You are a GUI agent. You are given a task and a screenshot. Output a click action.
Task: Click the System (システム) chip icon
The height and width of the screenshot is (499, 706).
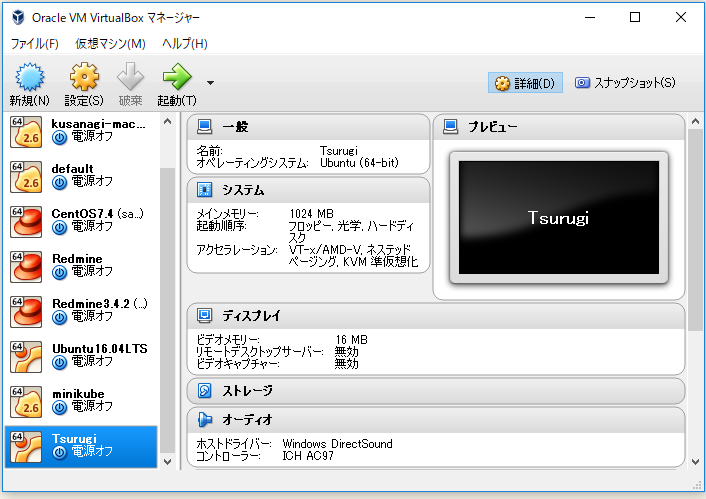coord(204,190)
